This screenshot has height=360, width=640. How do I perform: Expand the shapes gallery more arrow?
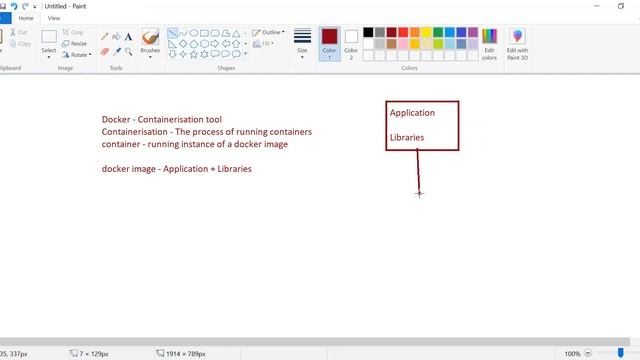coord(245,54)
